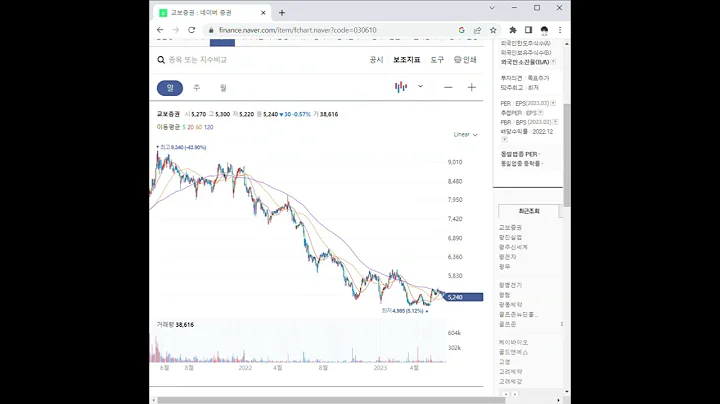Toggle the 20-day moving average
720x404 pixels.
(x=191, y=127)
